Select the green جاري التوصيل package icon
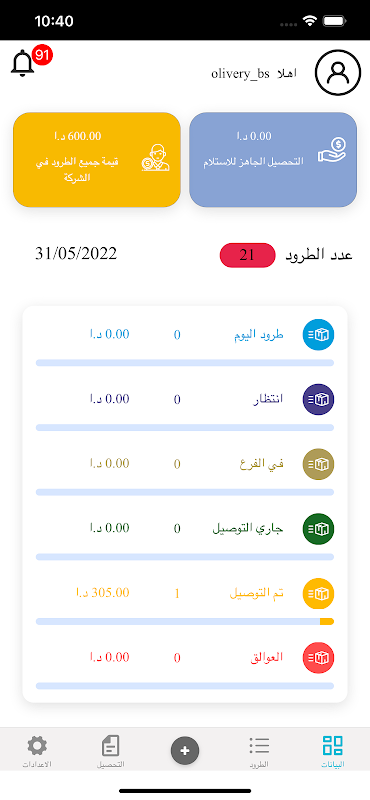 click(x=318, y=529)
